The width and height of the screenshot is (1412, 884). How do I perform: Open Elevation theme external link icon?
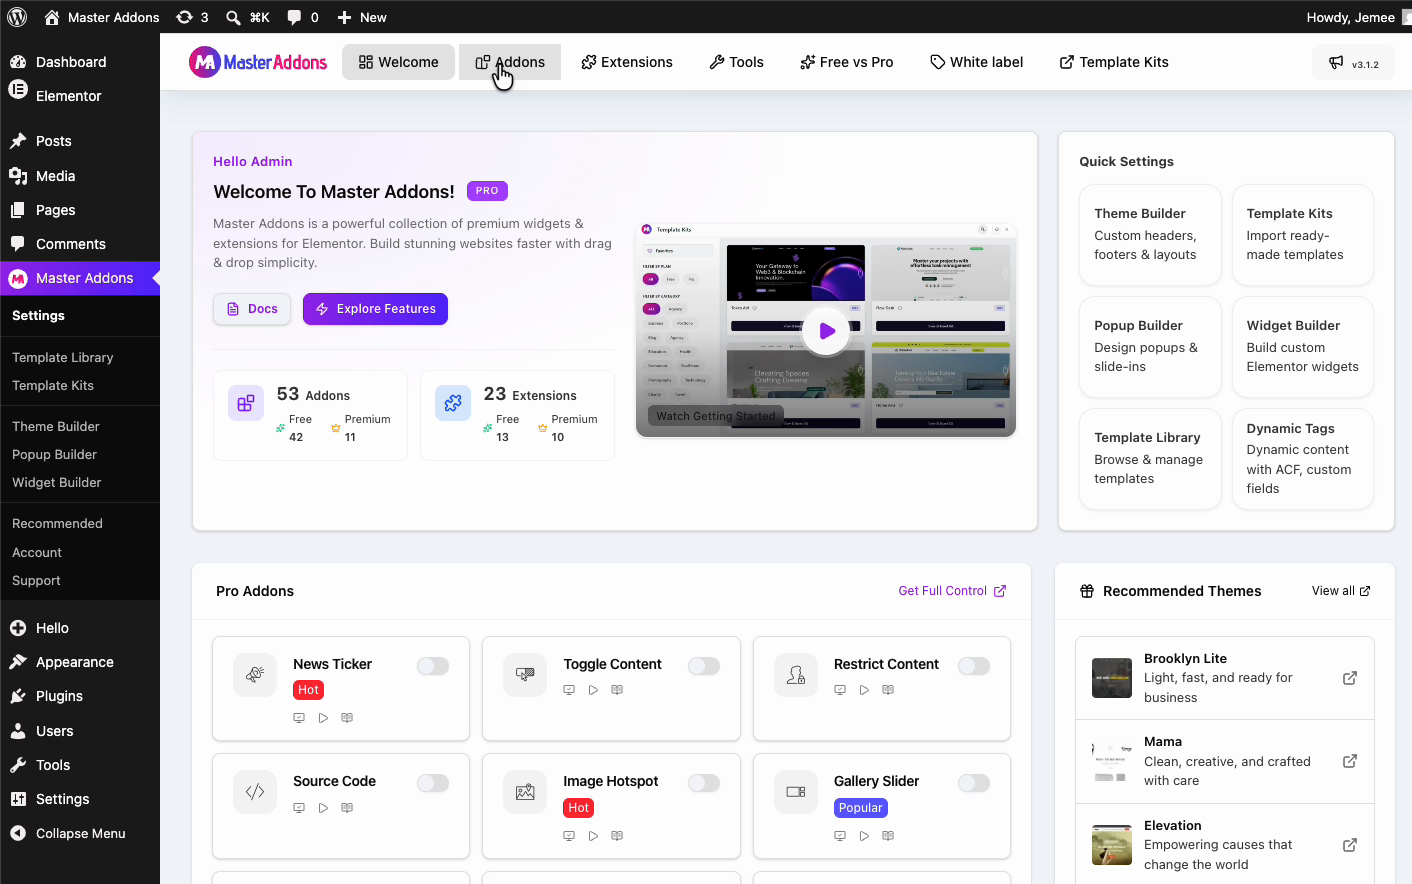1350,845
